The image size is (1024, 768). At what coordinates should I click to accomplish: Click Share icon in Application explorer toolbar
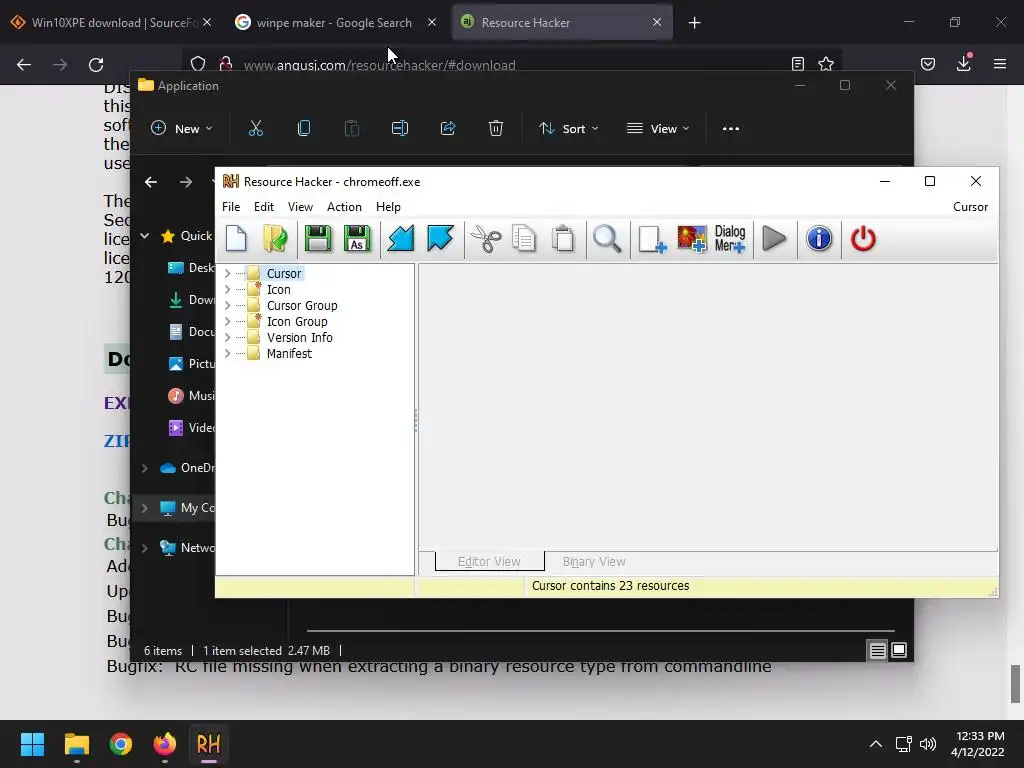(448, 129)
